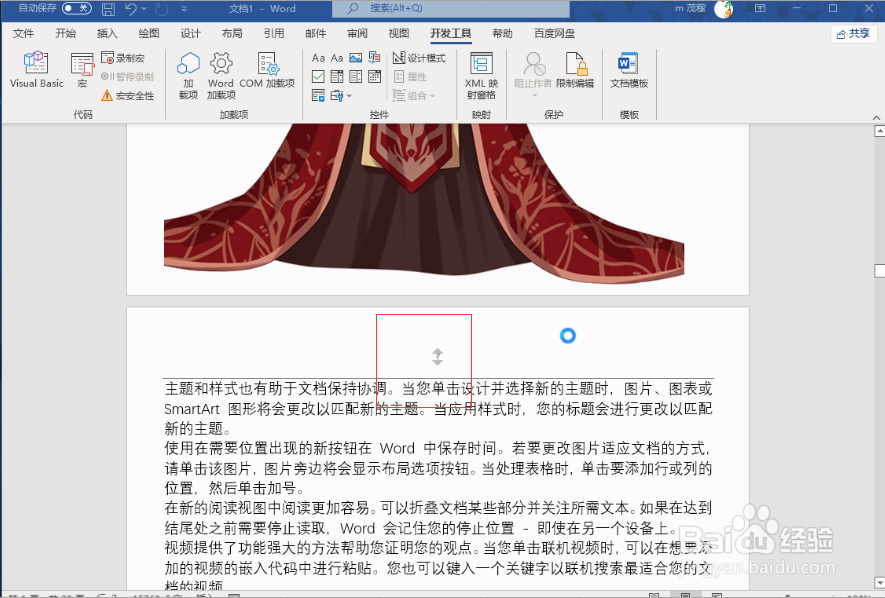
Task: Insert plain text content control
Action: click(x=337, y=58)
